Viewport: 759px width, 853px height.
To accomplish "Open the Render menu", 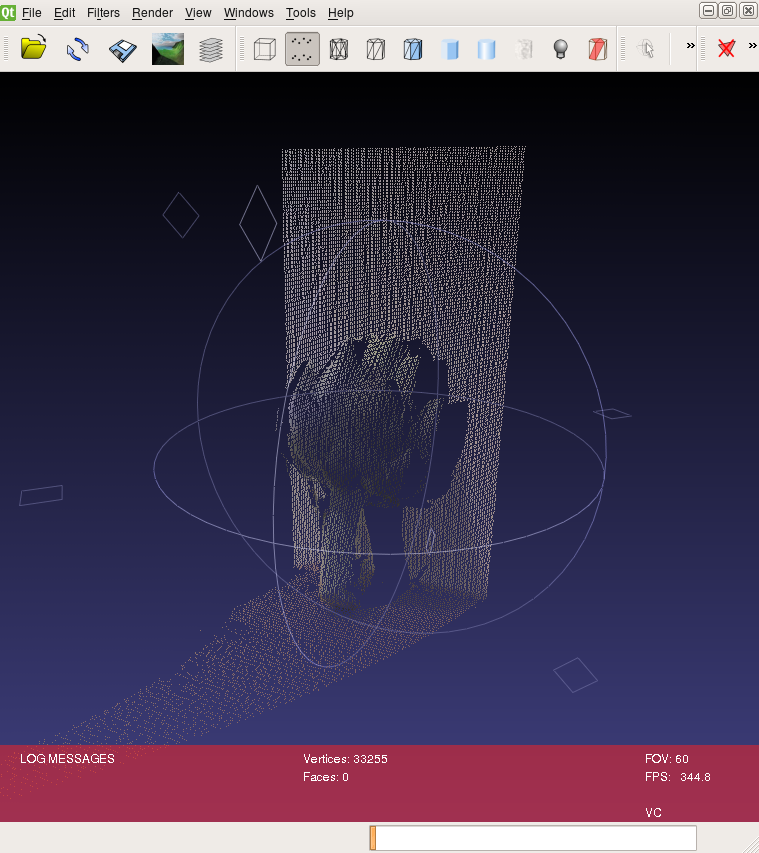I will pos(152,13).
